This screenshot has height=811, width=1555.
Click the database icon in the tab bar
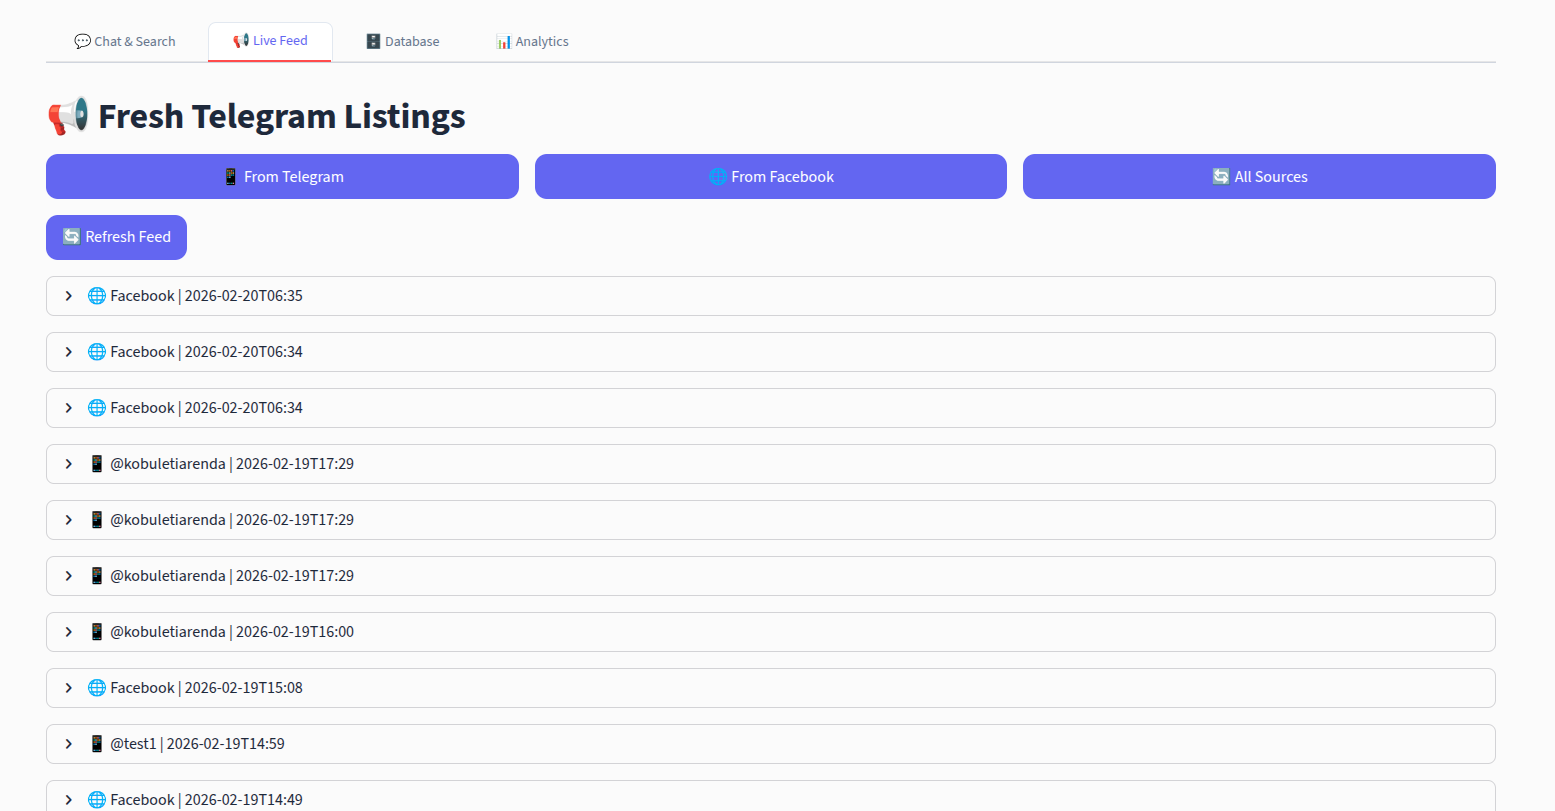[373, 41]
